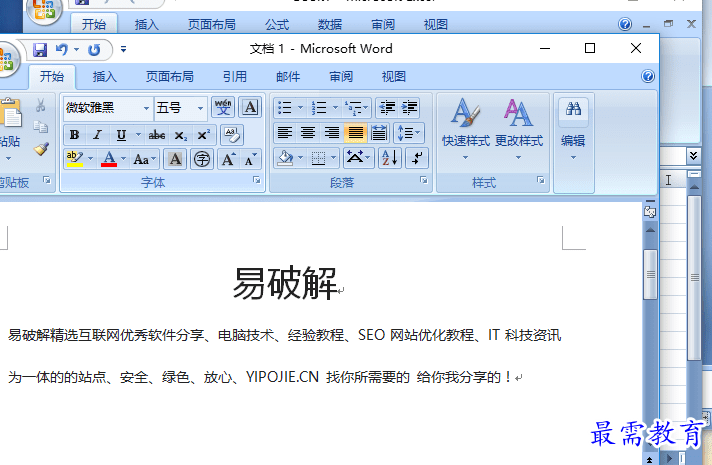The height and width of the screenshot is (465, 712).
Task: Click the Cut scissors icon
Action: 40,105
